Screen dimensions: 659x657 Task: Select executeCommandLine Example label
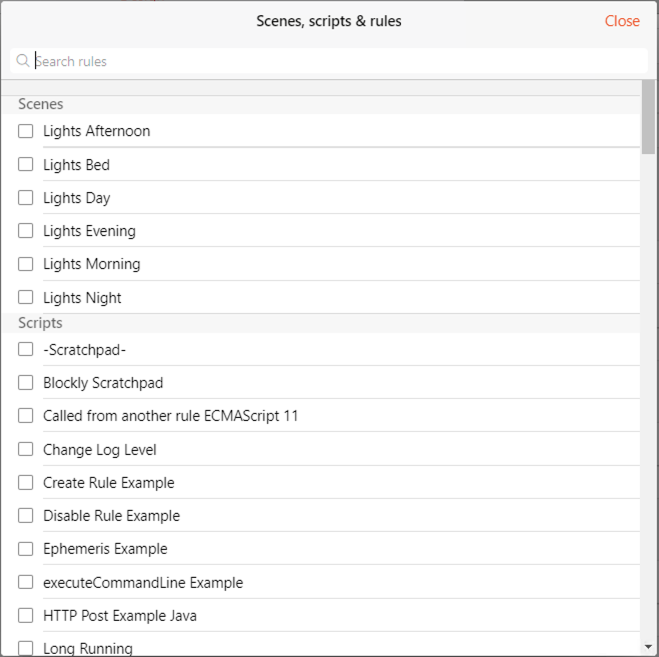[143, 583]
